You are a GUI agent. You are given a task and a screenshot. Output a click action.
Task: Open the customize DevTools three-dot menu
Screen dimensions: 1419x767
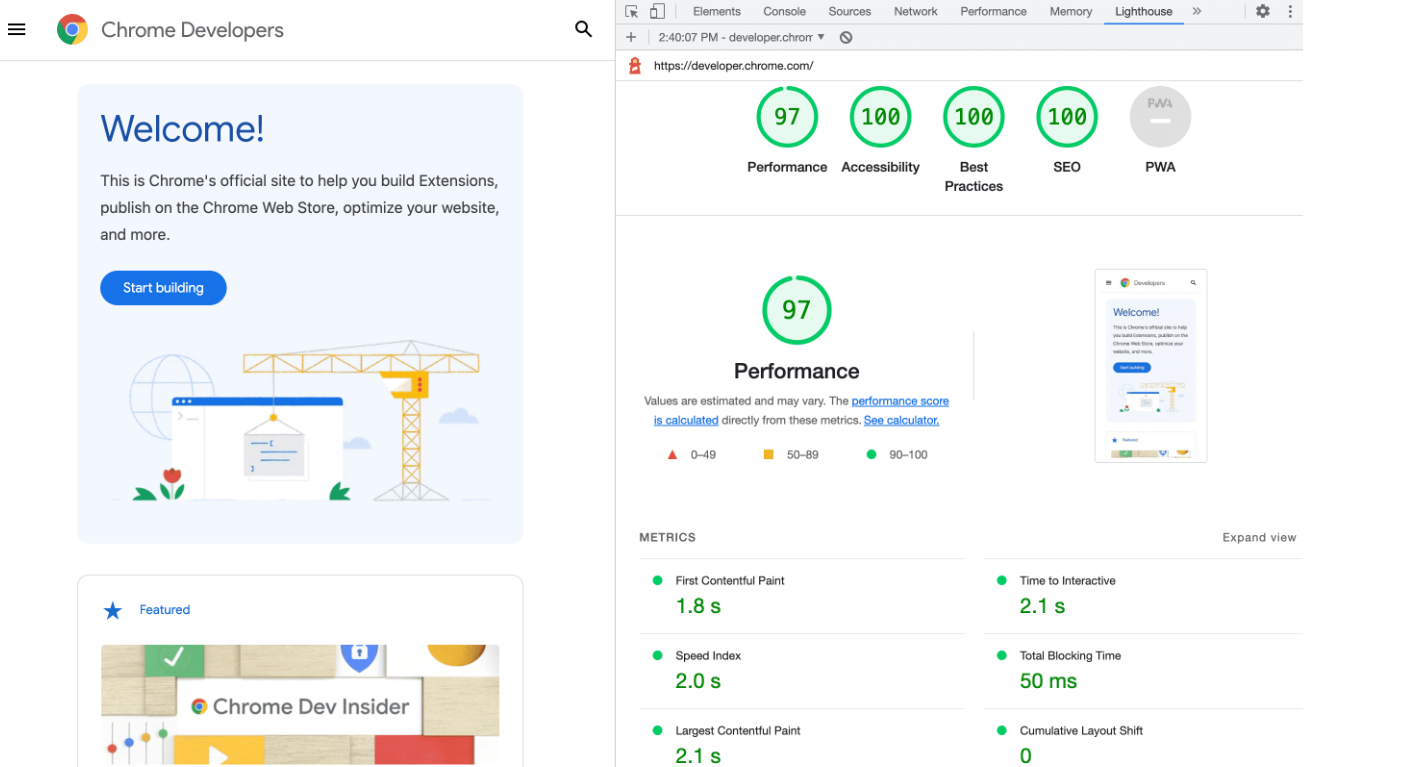click(1290, 11)
